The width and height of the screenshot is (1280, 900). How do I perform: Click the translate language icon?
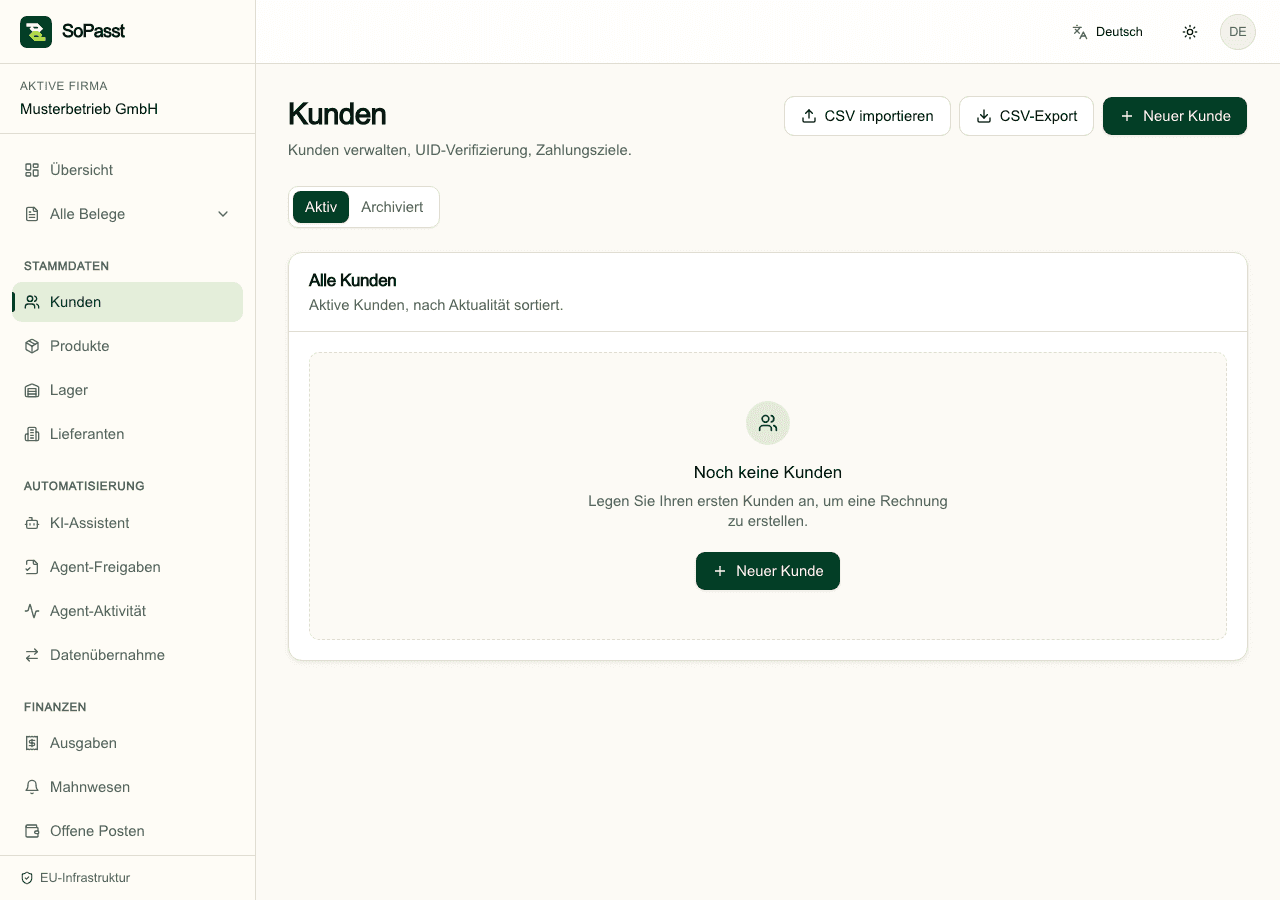pos(1080,32)
